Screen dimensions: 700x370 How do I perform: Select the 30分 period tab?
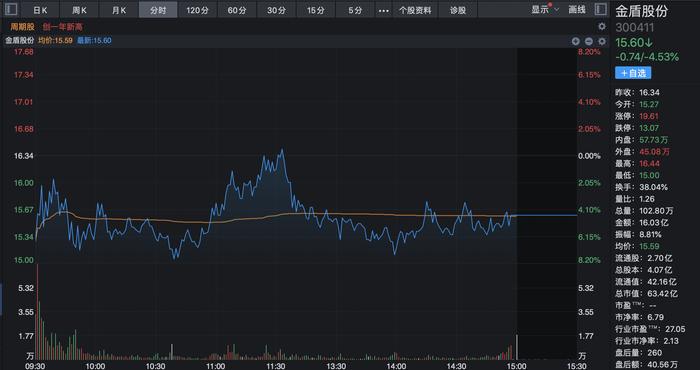[276, 10]
